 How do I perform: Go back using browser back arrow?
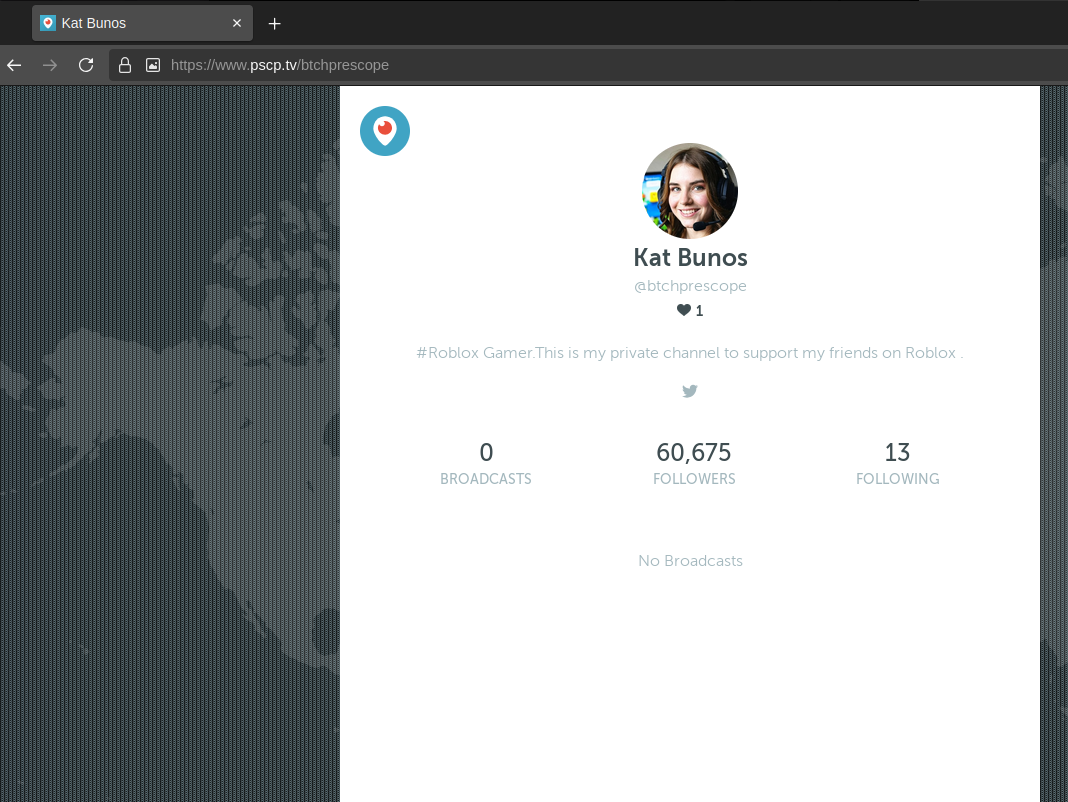coord(14,65)
